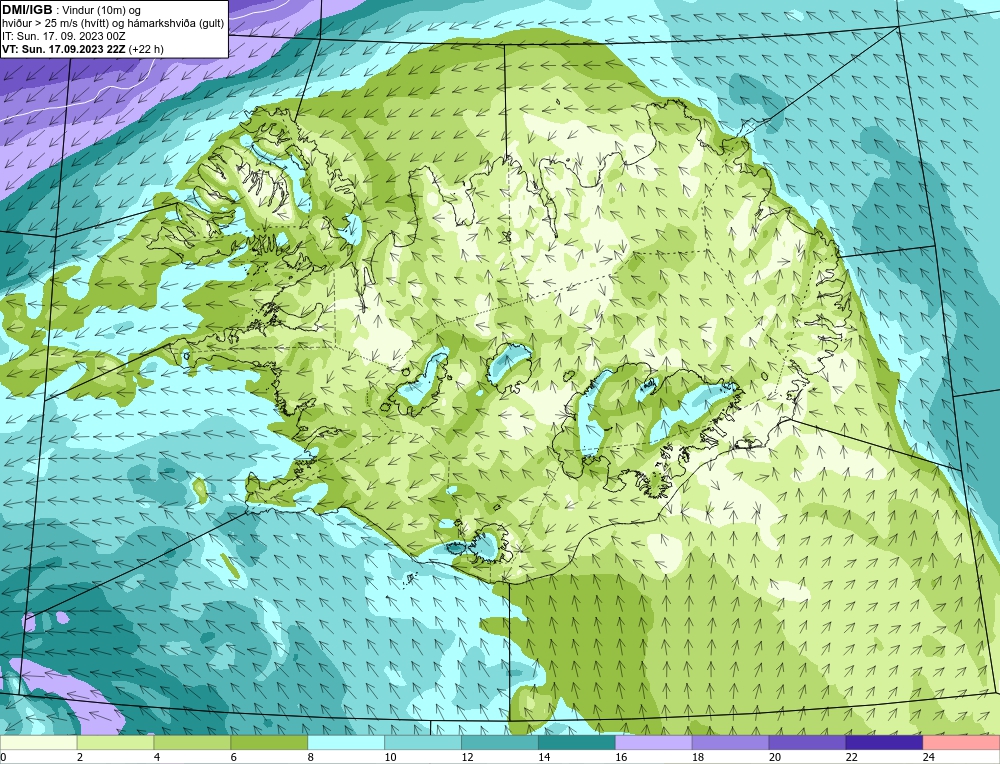Select the legend value '24'
The width and height of the screenshot is (1000, 764).
tap(929, 757)
